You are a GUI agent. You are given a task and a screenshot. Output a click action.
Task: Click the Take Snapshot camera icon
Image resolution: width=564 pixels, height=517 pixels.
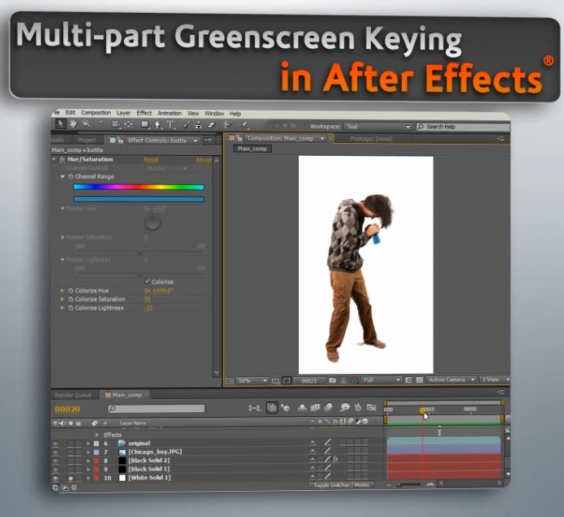(332, 380)
